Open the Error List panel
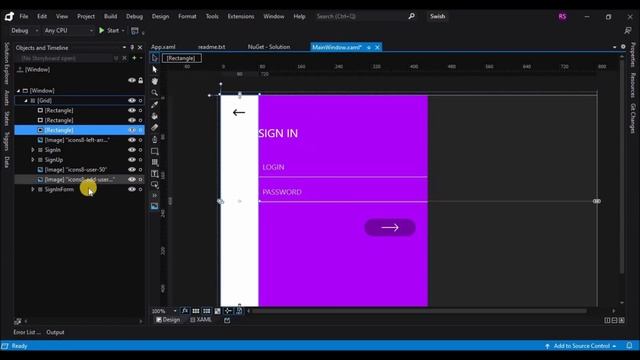Screen dimensions: 640x360 click(27, 332)
